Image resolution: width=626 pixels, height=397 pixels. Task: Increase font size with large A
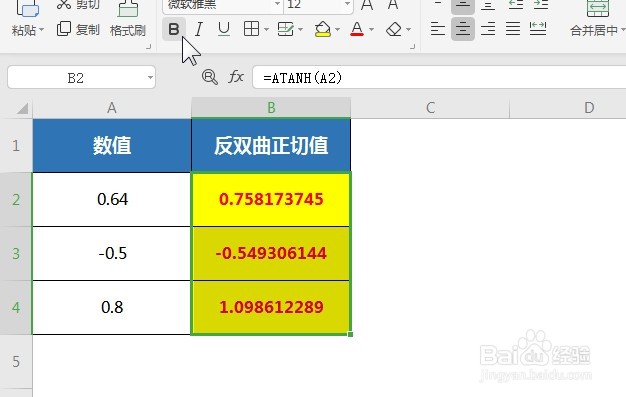click(x=367, y=5)
